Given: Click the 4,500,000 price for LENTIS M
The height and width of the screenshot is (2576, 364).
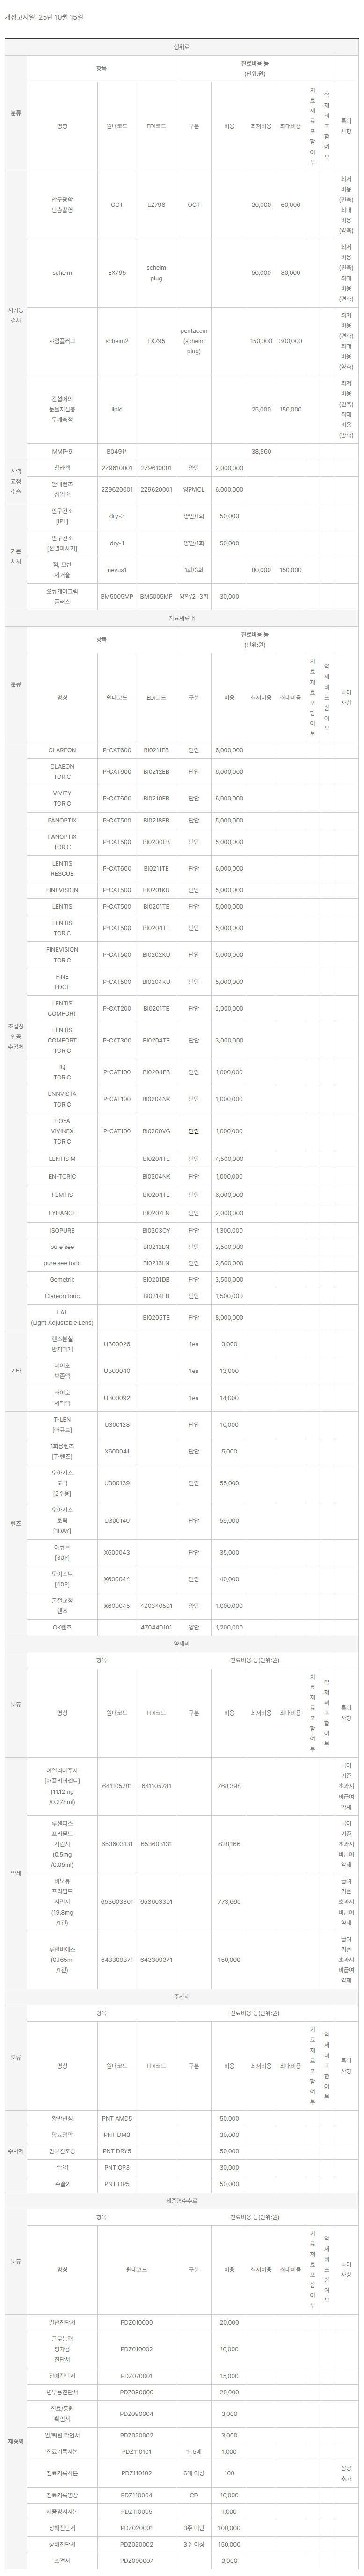Looking at the screenshot, I should point(229,1159).
